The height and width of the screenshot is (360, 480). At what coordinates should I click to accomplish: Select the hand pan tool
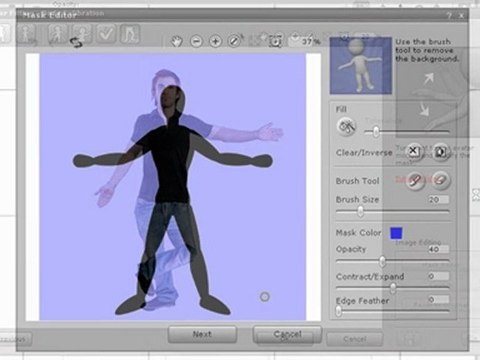click(176, 42)
